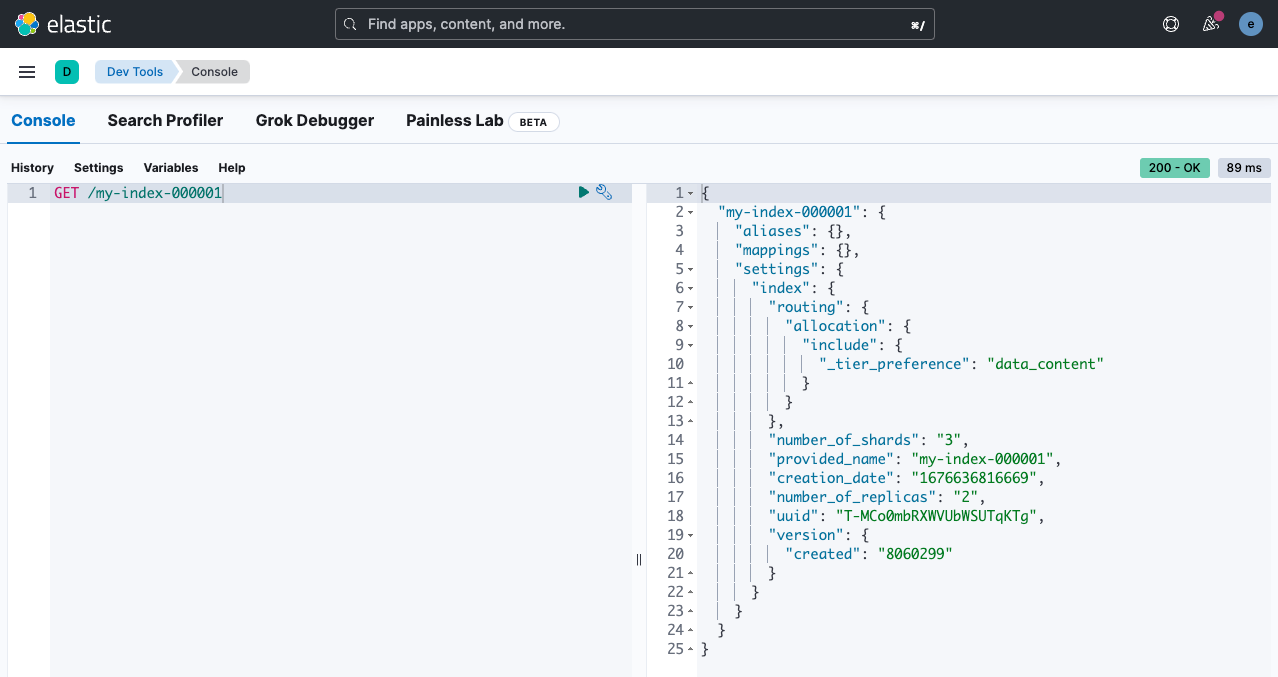Collapse the settings block at line 5
Screen dimensions: 1278x677
[x=691, y=269]
